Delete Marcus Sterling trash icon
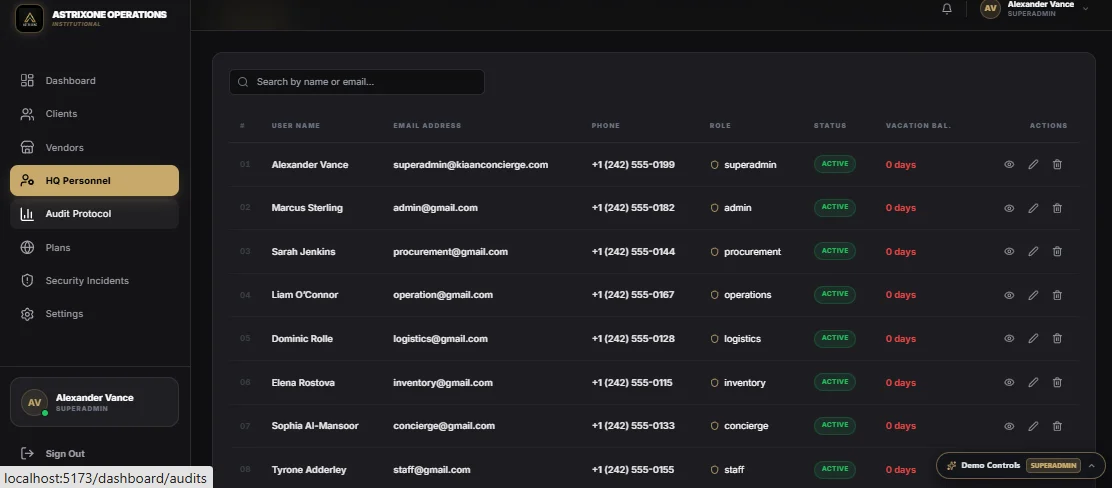The width and height of the screenshot is (1112, 488). tap(1057, 209)
